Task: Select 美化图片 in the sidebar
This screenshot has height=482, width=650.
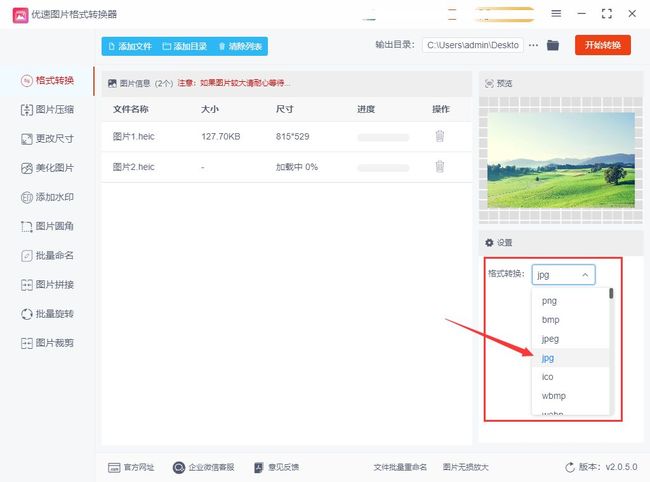Action: point(47,168)
